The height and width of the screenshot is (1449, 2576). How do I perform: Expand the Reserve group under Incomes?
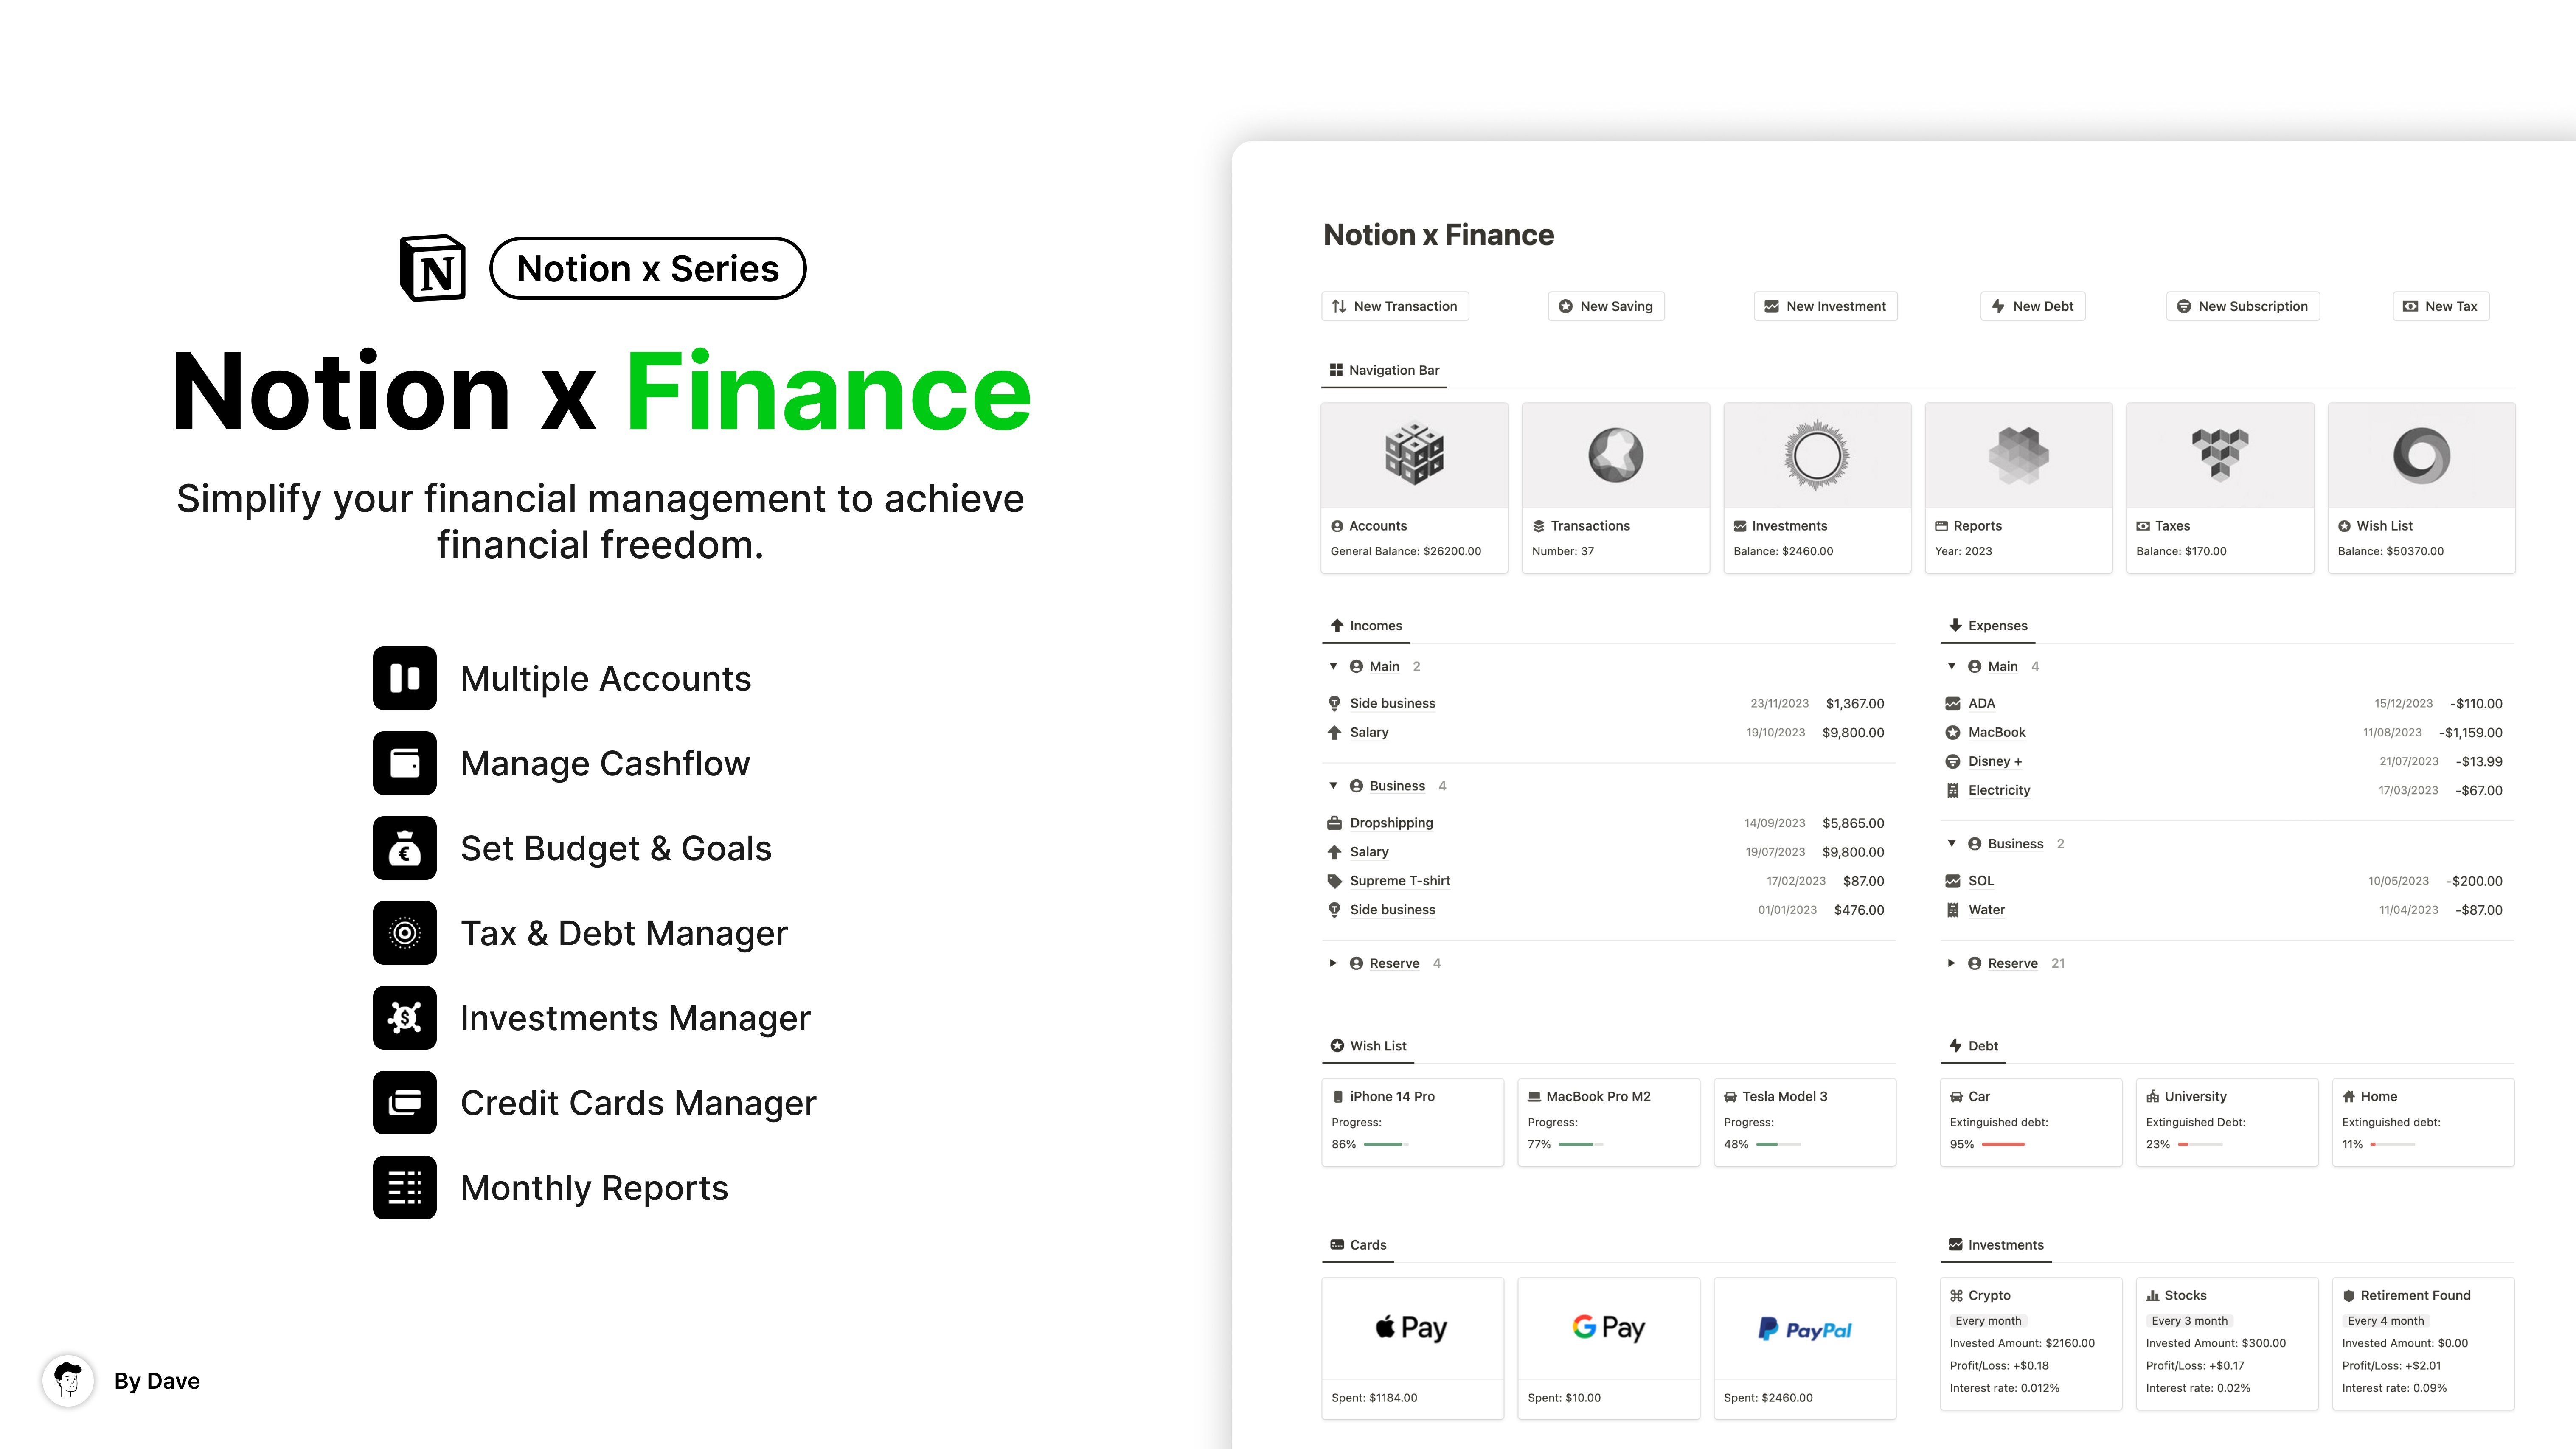1333,963
